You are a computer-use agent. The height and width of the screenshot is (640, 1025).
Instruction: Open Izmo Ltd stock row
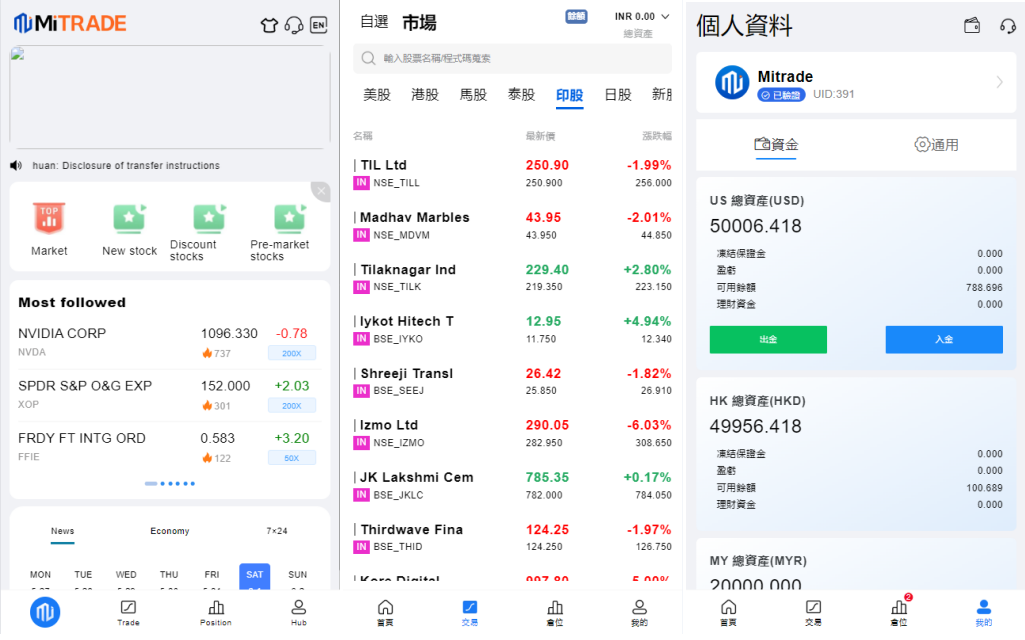click(512, 433)
